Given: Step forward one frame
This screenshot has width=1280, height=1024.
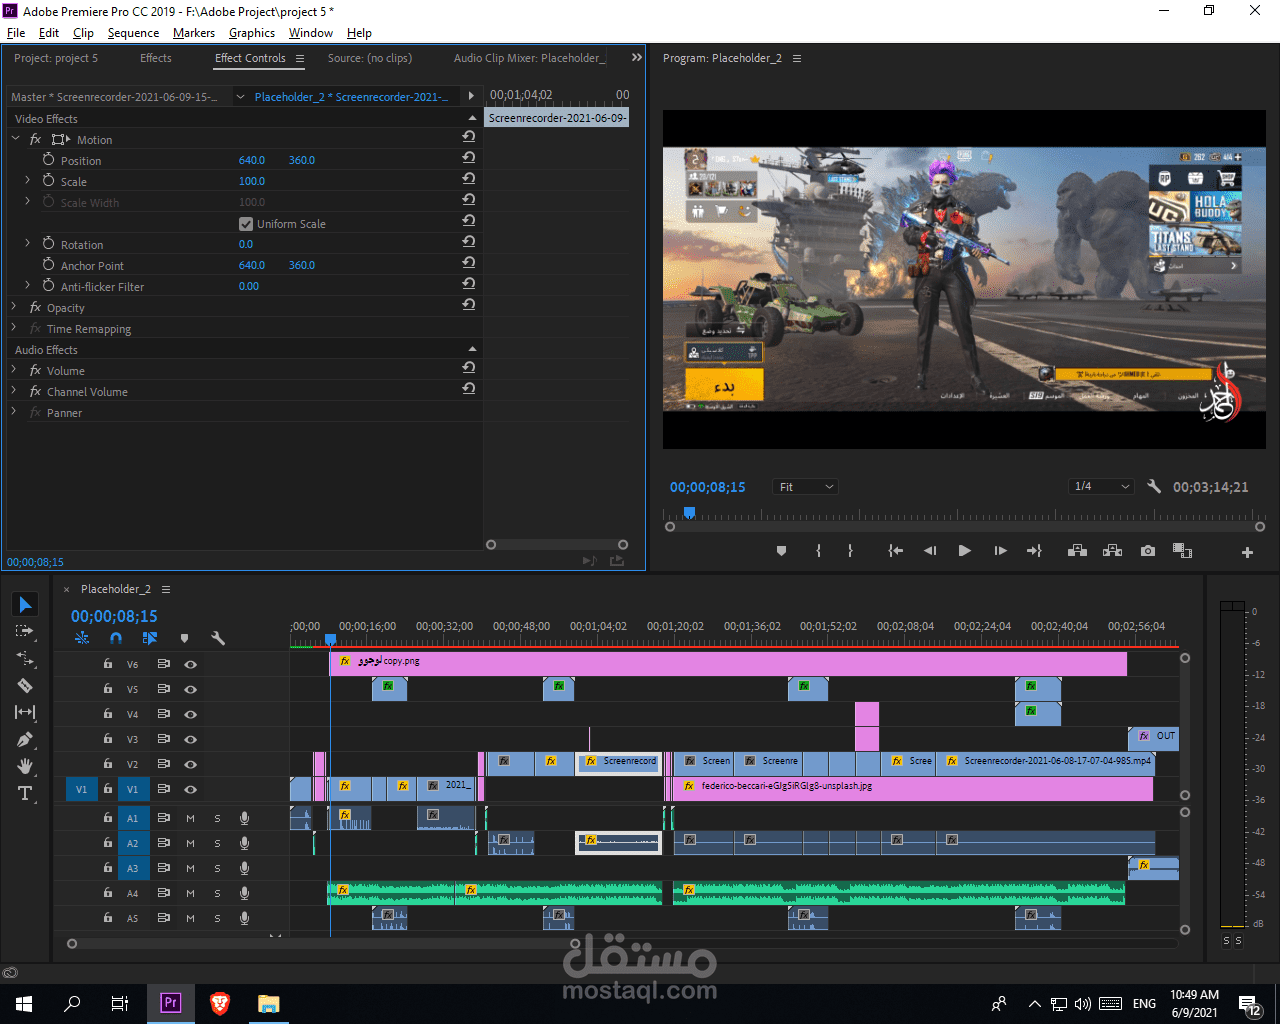Looking at the screenshot, I should pyautogui.click(x=1000, y=551).
